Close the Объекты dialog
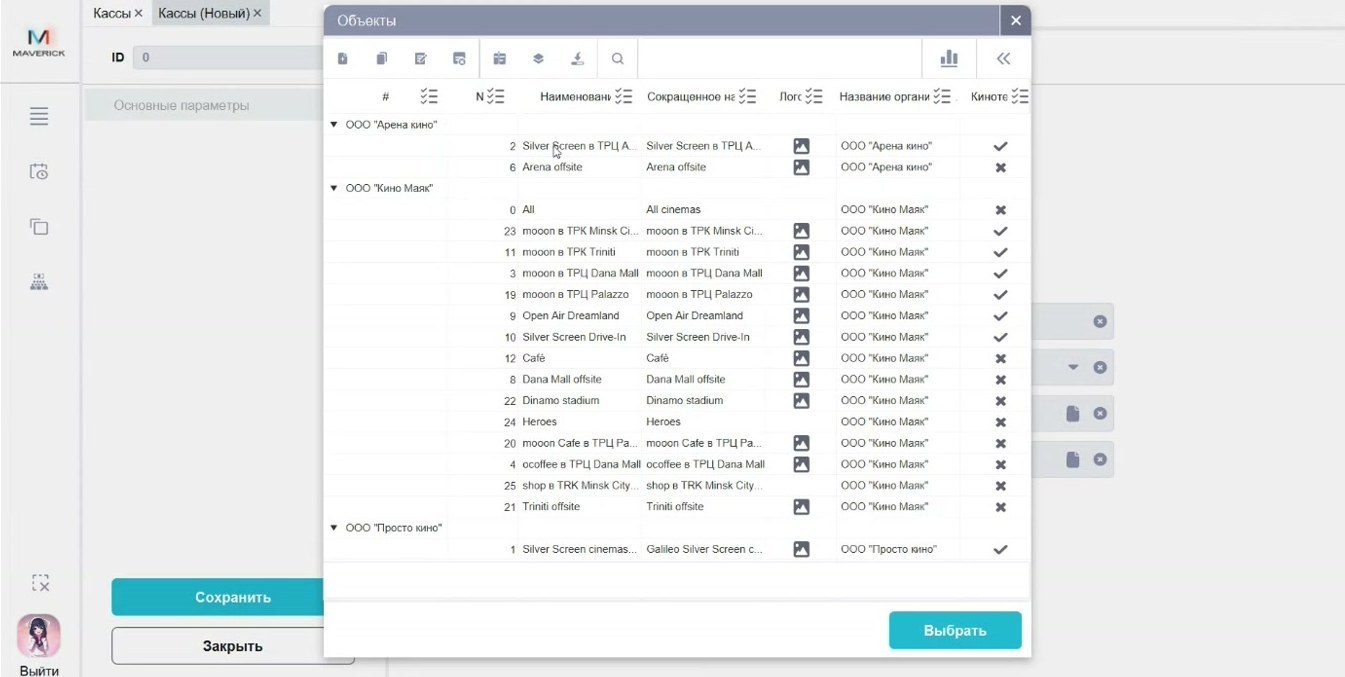1345x677 pixels. [x=1015, y=20]
